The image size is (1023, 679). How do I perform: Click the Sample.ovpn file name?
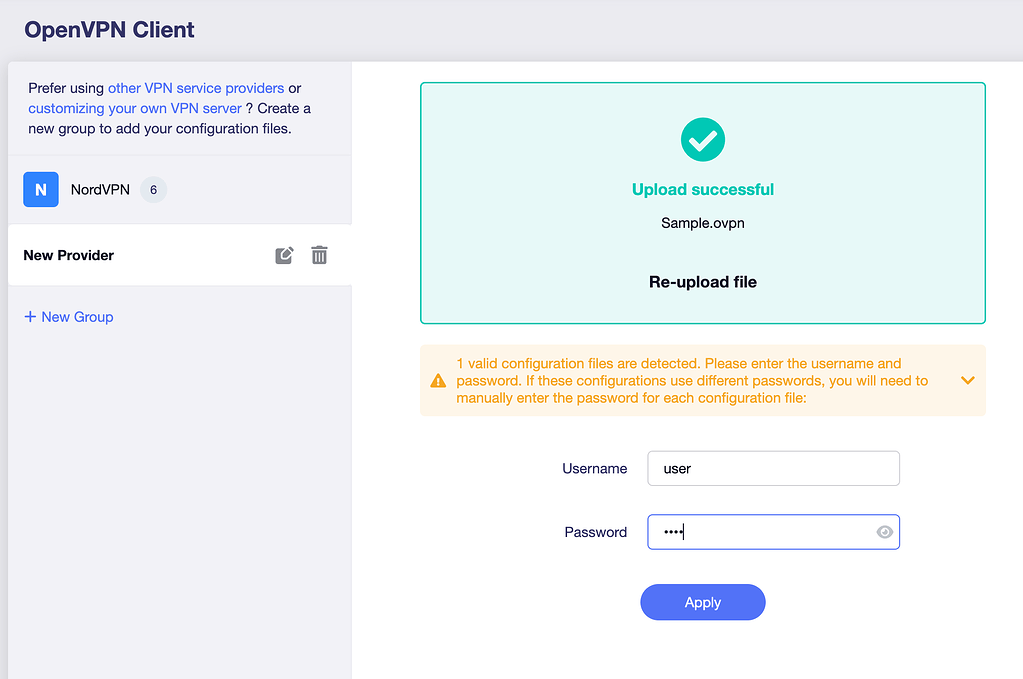[x=703, y=223]
